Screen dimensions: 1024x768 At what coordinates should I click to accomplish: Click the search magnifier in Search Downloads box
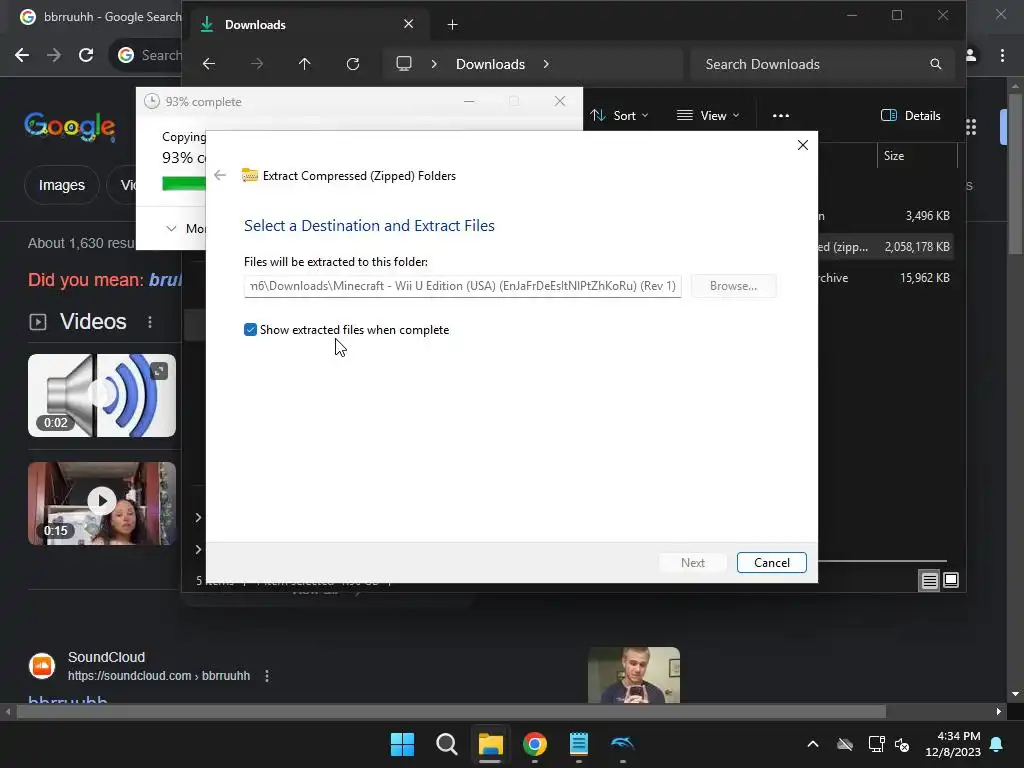pyautogui.click(x=936, y=64)
